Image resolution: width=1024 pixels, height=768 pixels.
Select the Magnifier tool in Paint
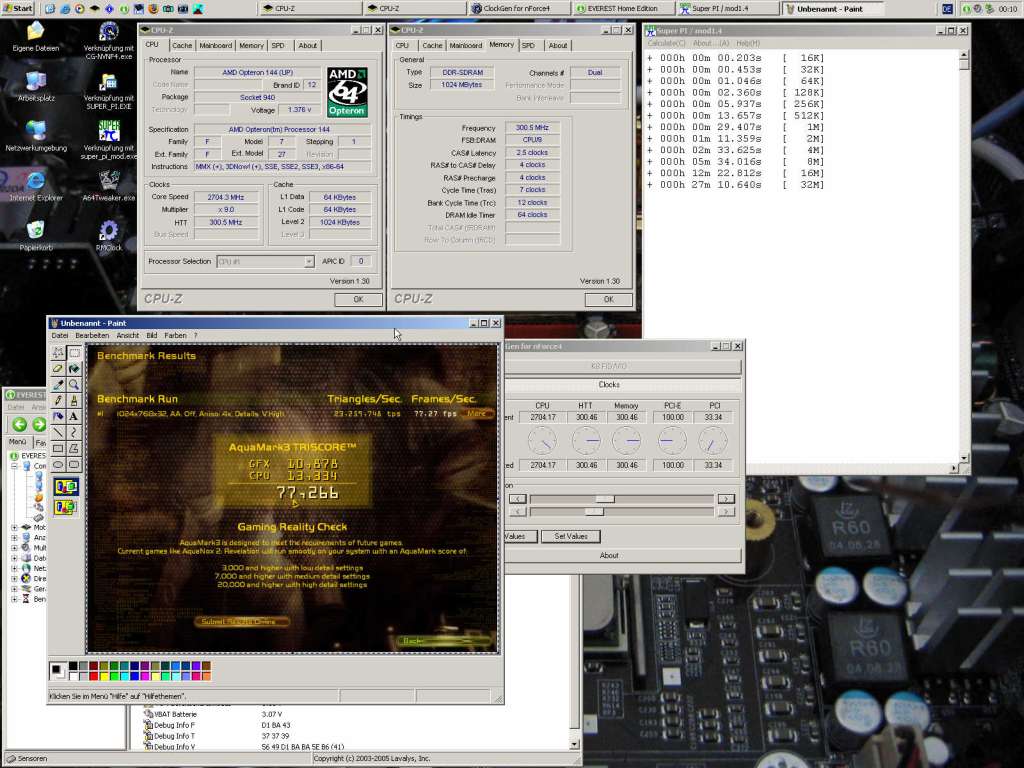point(74,384)
